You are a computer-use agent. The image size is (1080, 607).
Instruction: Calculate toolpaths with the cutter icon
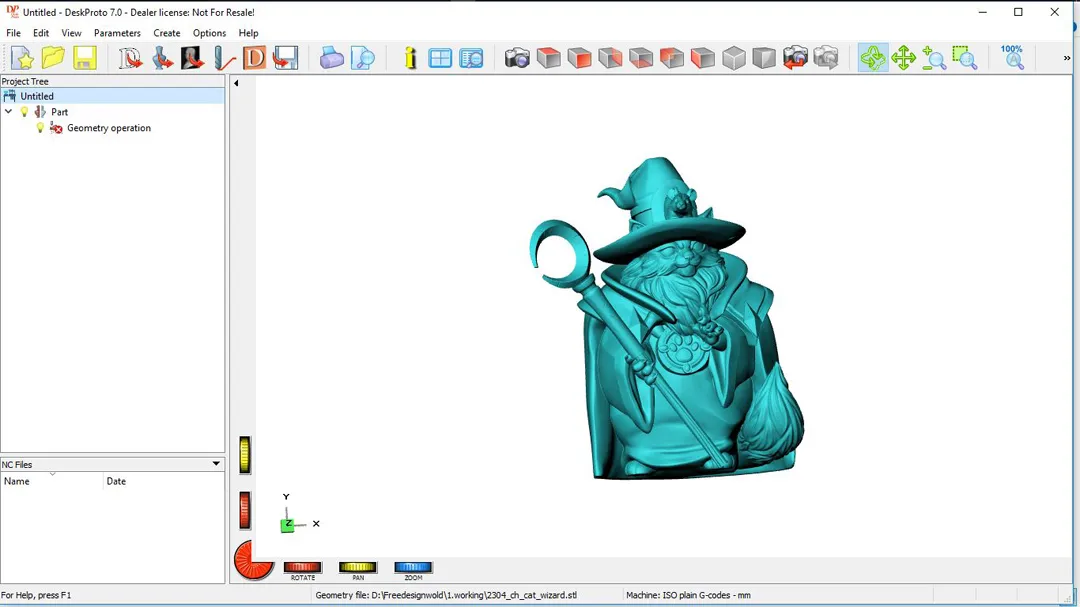224,58
